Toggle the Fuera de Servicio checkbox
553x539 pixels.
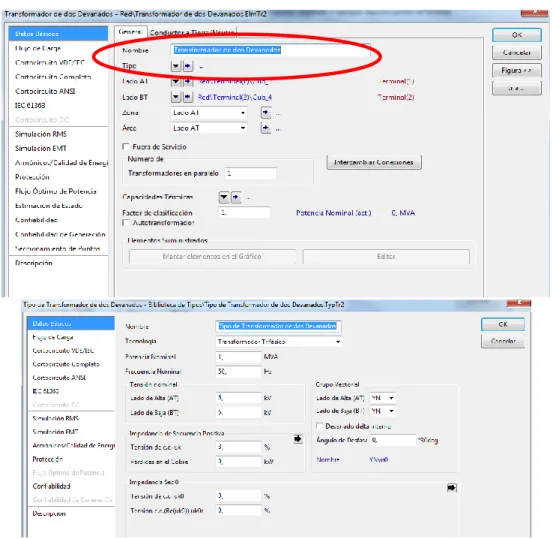[126, 146]
